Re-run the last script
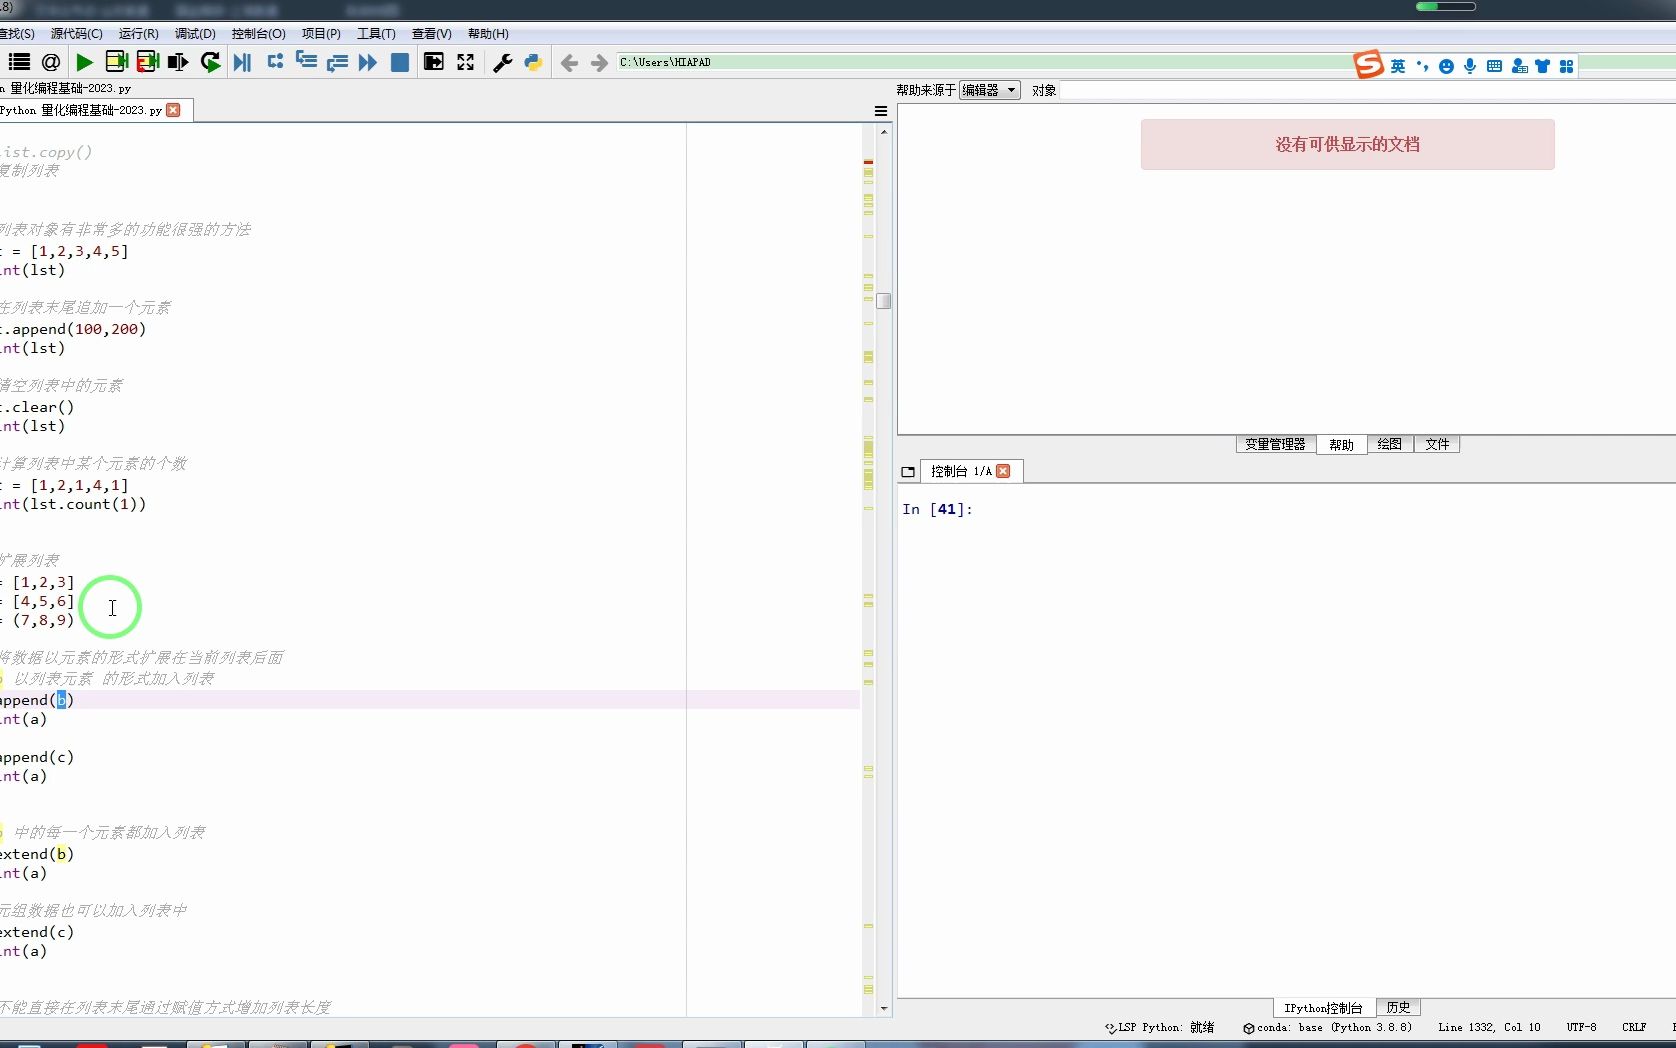 click(x=210, y=62)
